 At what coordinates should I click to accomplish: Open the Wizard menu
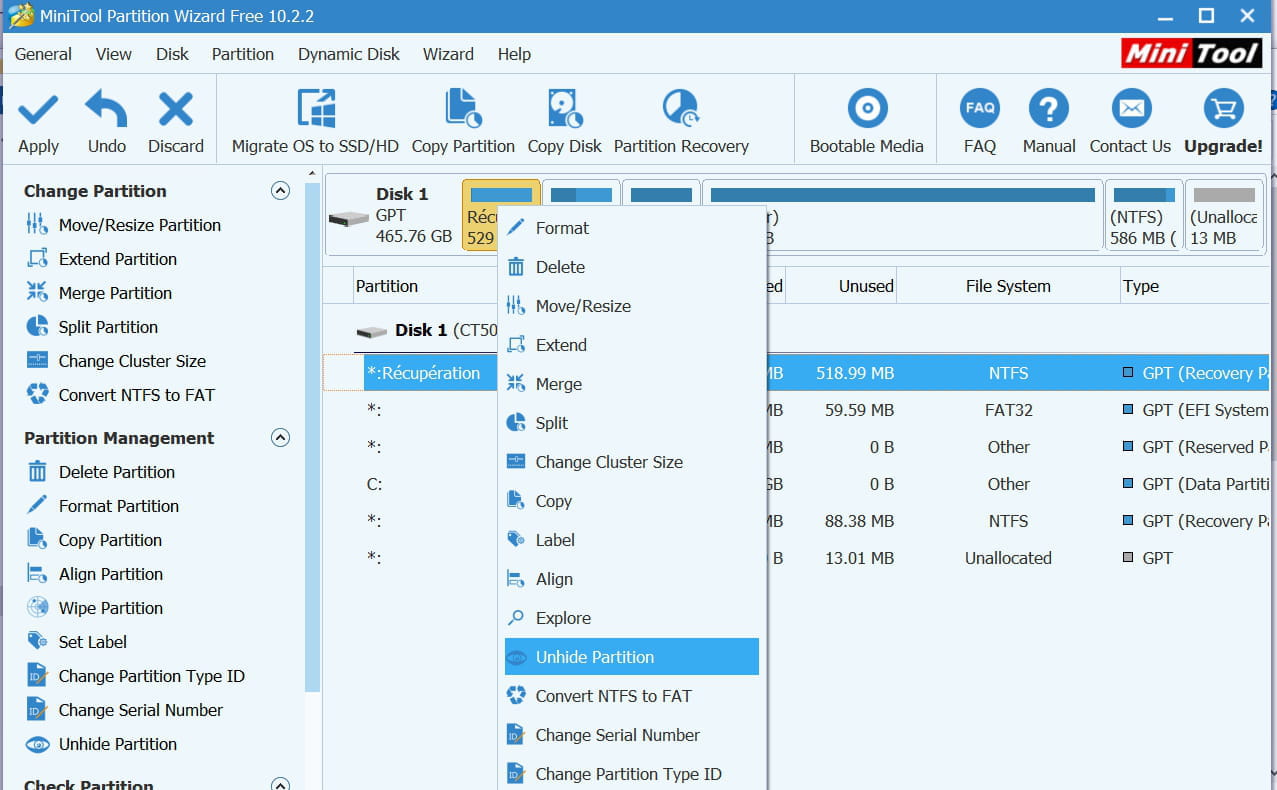pos(448,54)
